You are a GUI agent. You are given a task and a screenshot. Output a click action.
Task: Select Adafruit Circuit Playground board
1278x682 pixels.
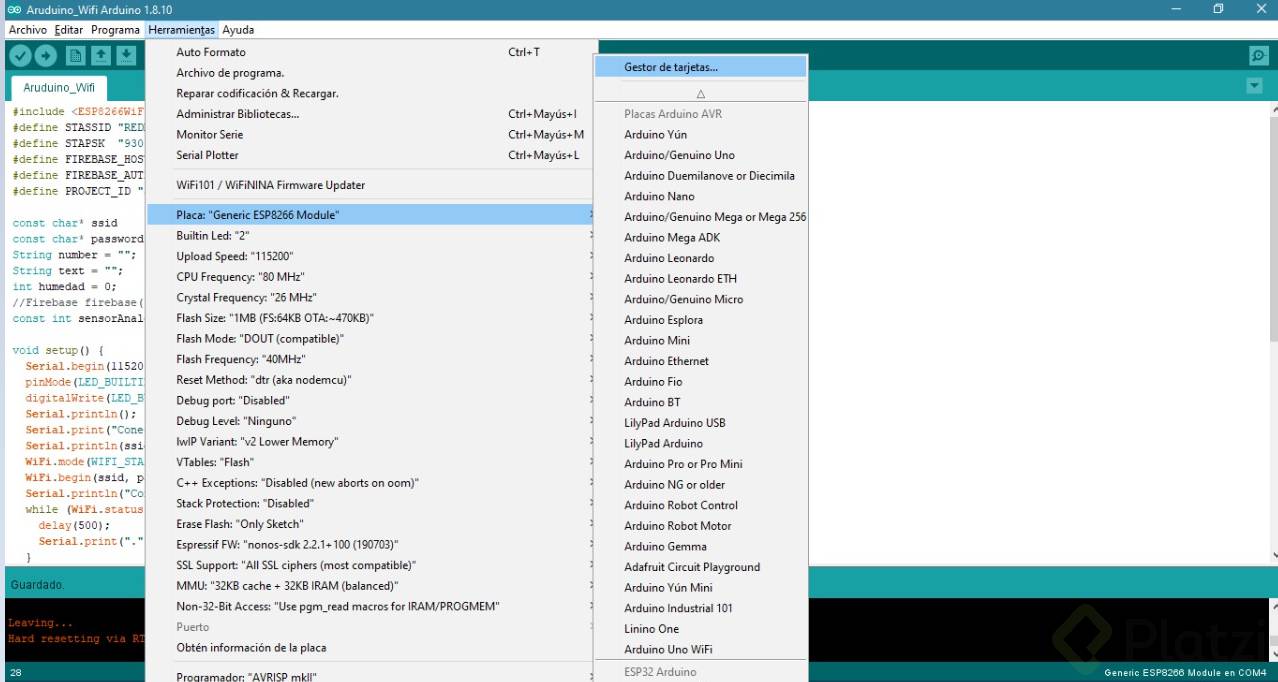coord(700,566)
